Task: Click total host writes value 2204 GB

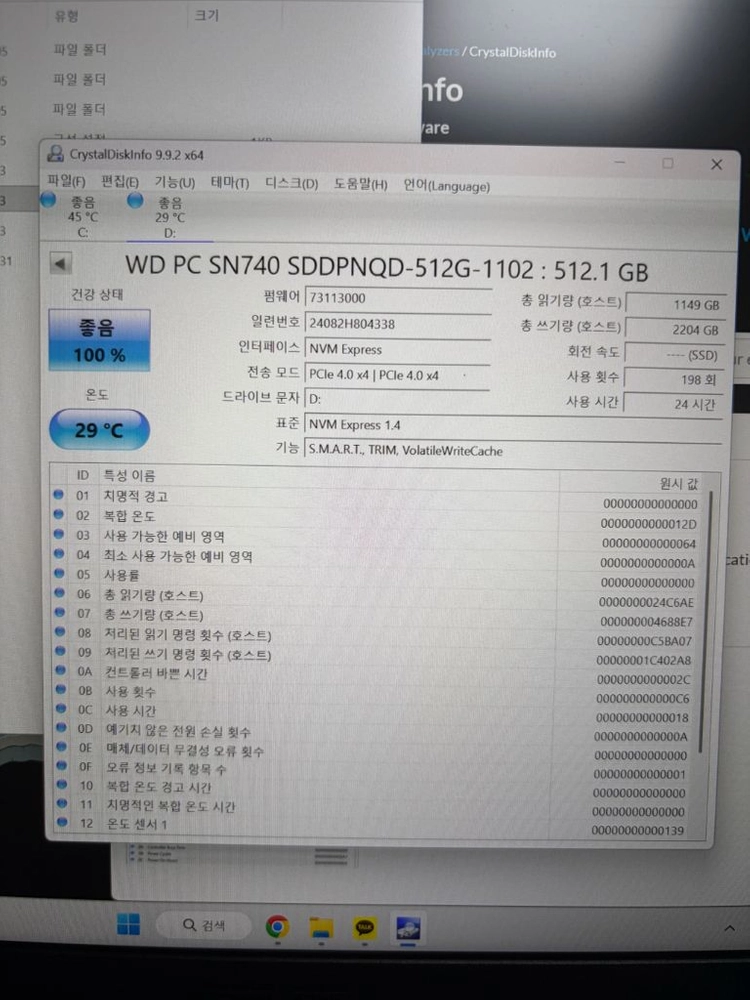Action: (674, 330)
